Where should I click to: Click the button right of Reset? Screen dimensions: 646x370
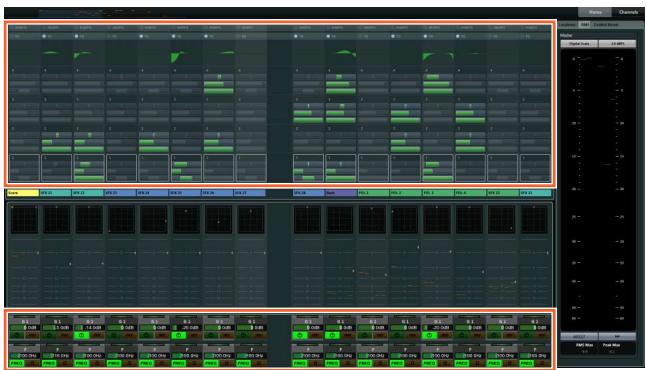(x=617, y=337)
